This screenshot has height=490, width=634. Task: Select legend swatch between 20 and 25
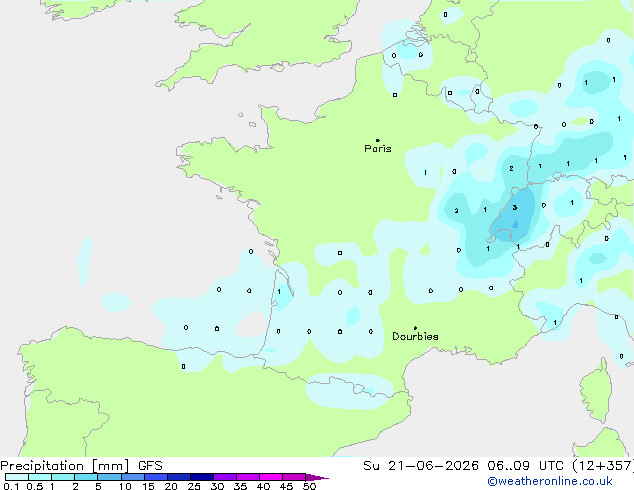click(179, 477)
